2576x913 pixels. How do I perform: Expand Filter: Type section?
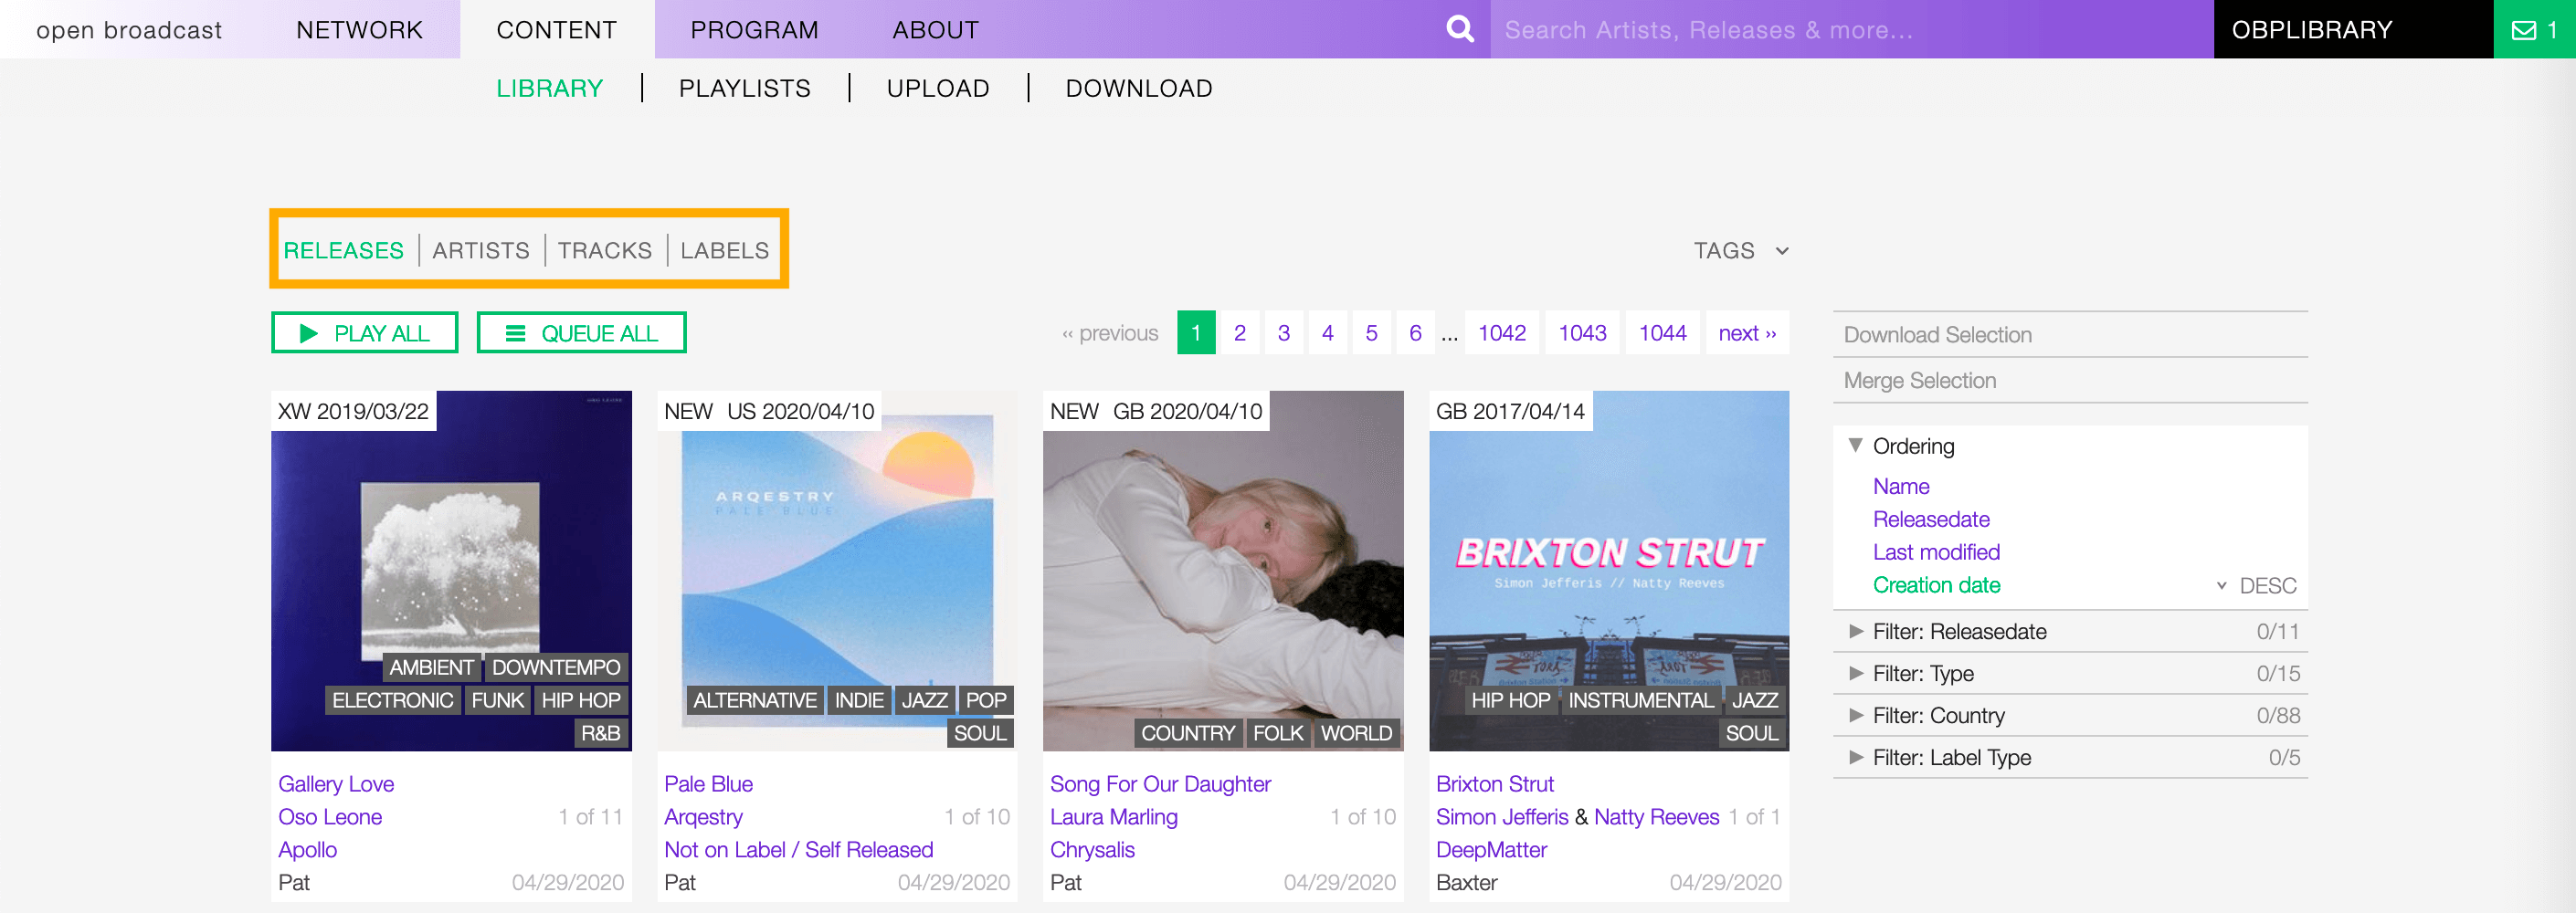coord(2070,673)
